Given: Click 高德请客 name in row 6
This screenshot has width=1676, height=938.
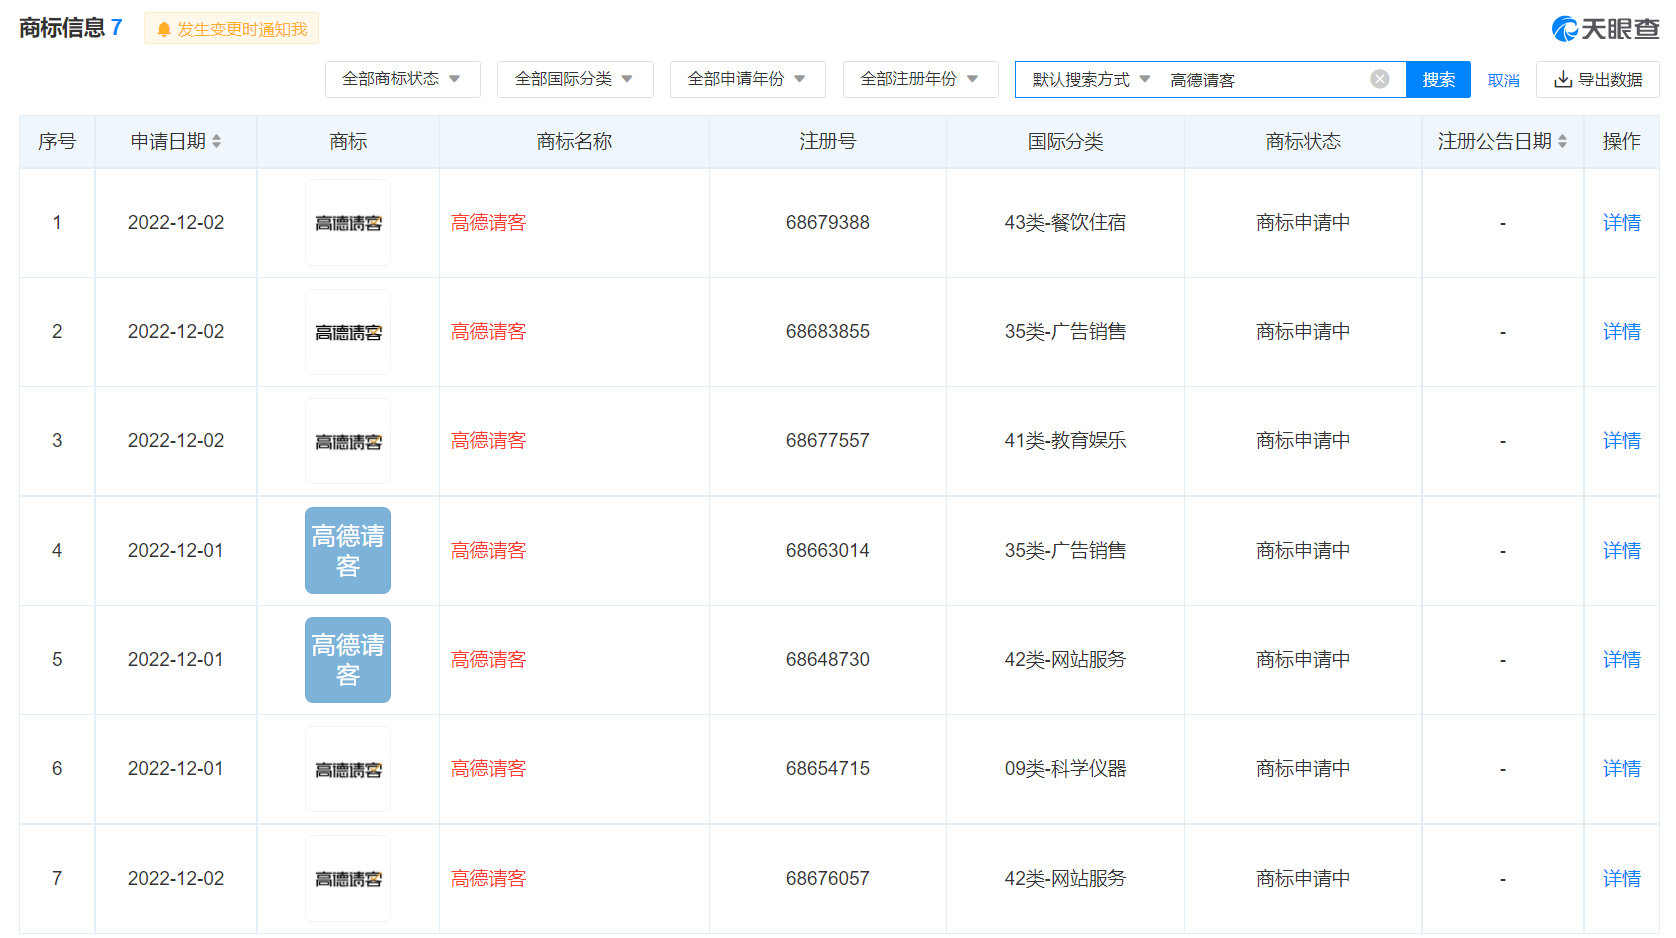Looking at the screenshot, I should click(488, 769).
